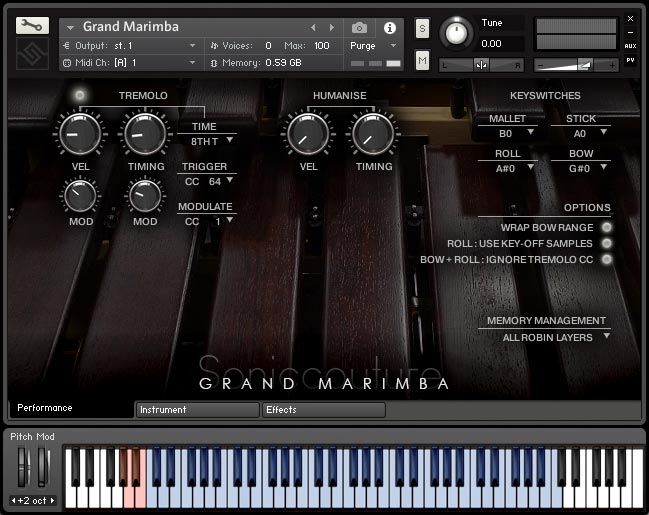Click the Mod wheel
The image size is (649, 515).
pos(43,467)
